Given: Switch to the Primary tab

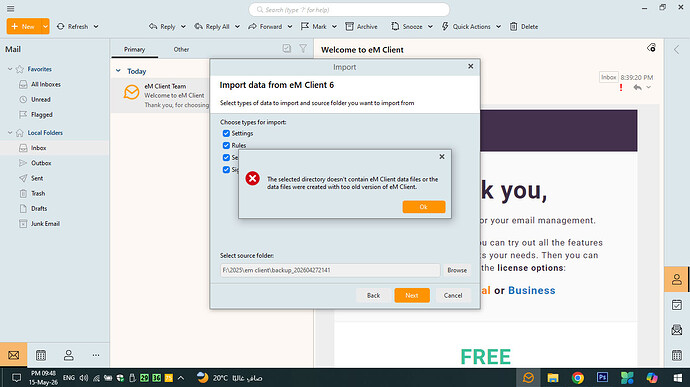Looking at the screenshot, I should tap(134, 49).
